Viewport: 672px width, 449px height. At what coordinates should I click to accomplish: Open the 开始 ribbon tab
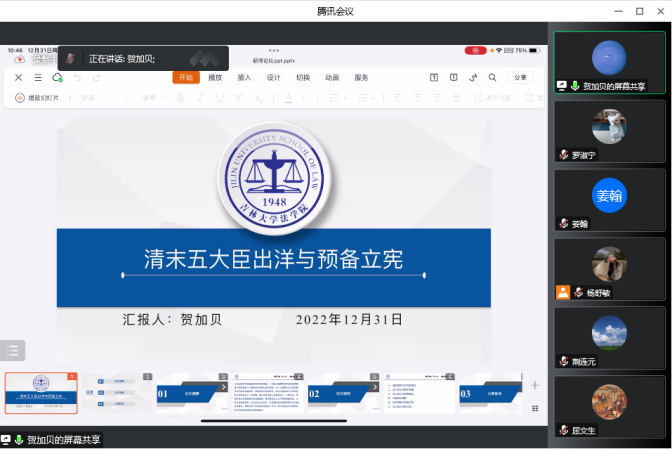[186, 78]
